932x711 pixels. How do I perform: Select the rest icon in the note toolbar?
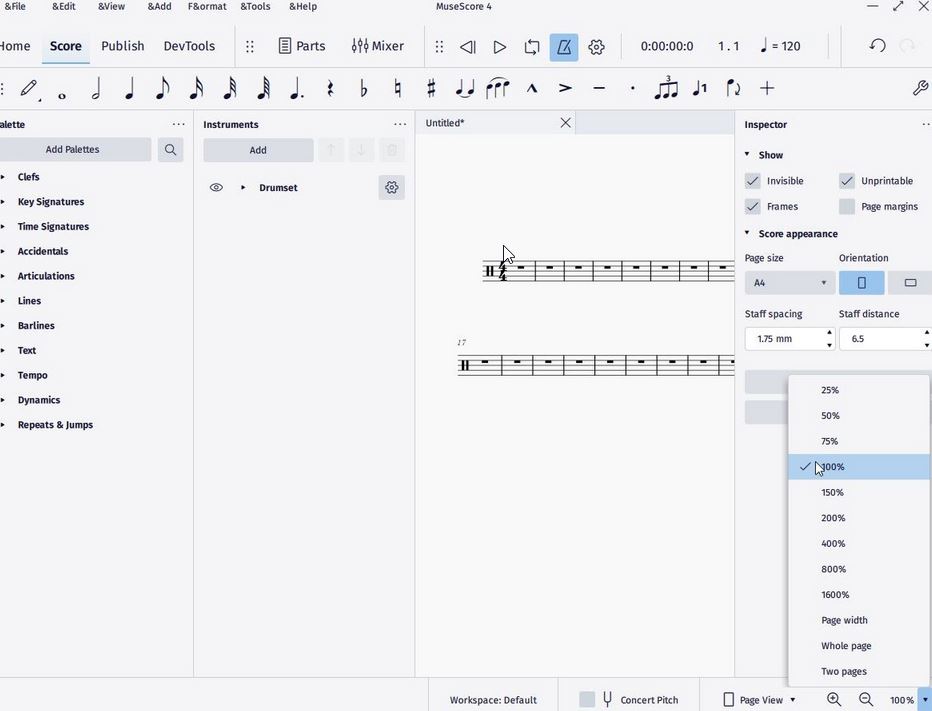(330, 88)
